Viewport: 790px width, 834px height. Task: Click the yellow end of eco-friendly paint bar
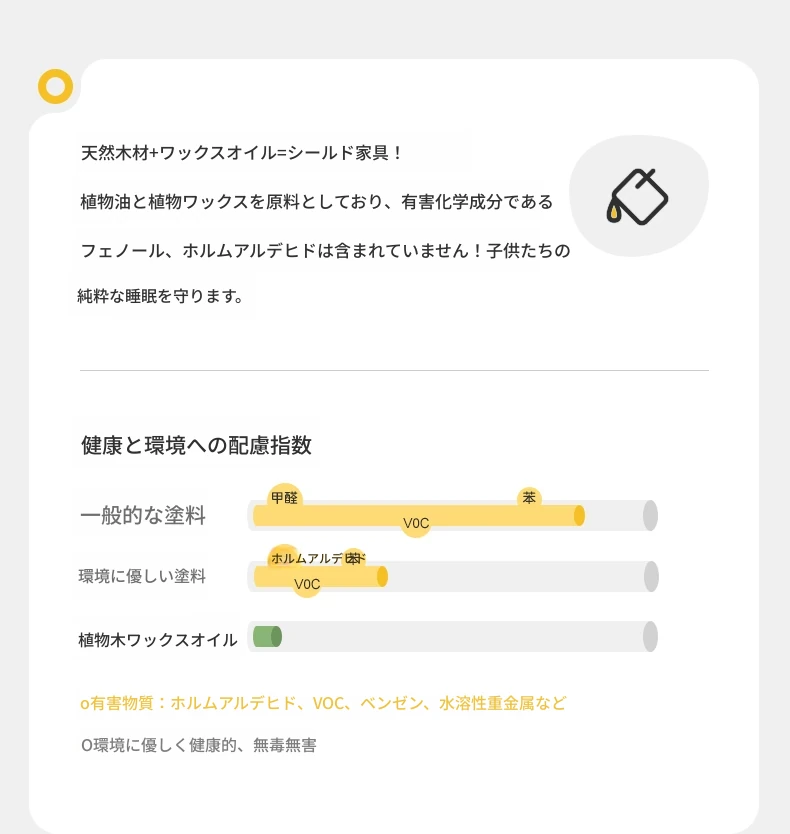click(x=382, y=577)
